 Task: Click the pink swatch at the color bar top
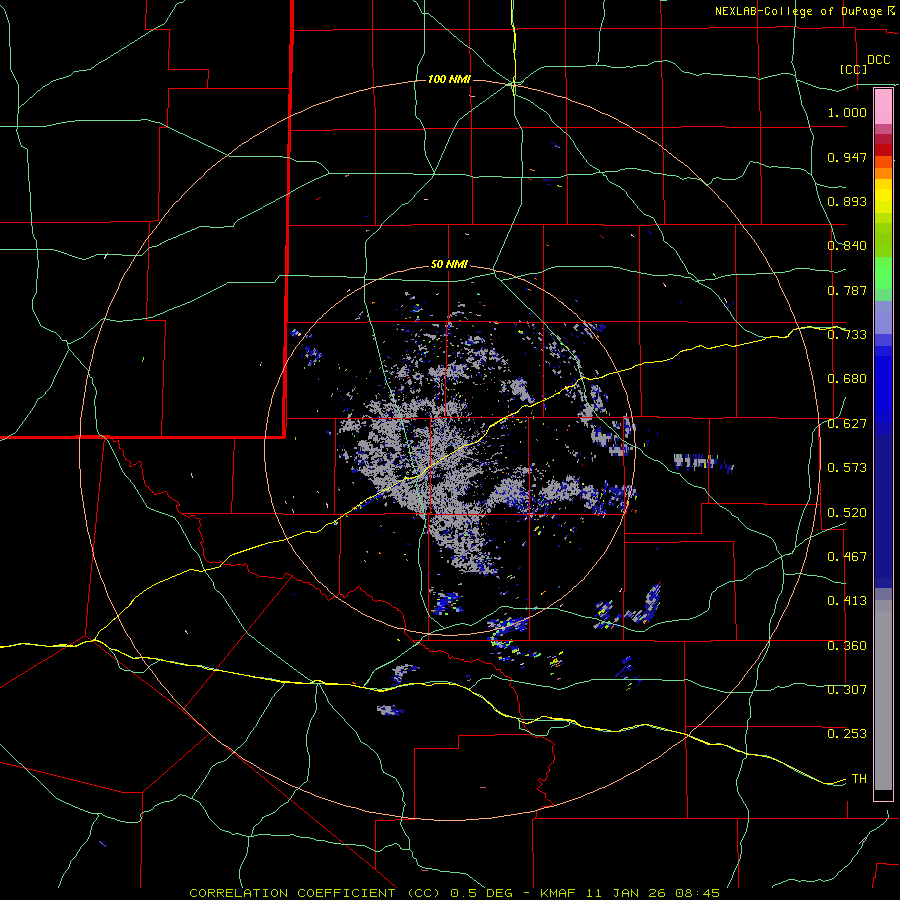[x=883, y=106]
